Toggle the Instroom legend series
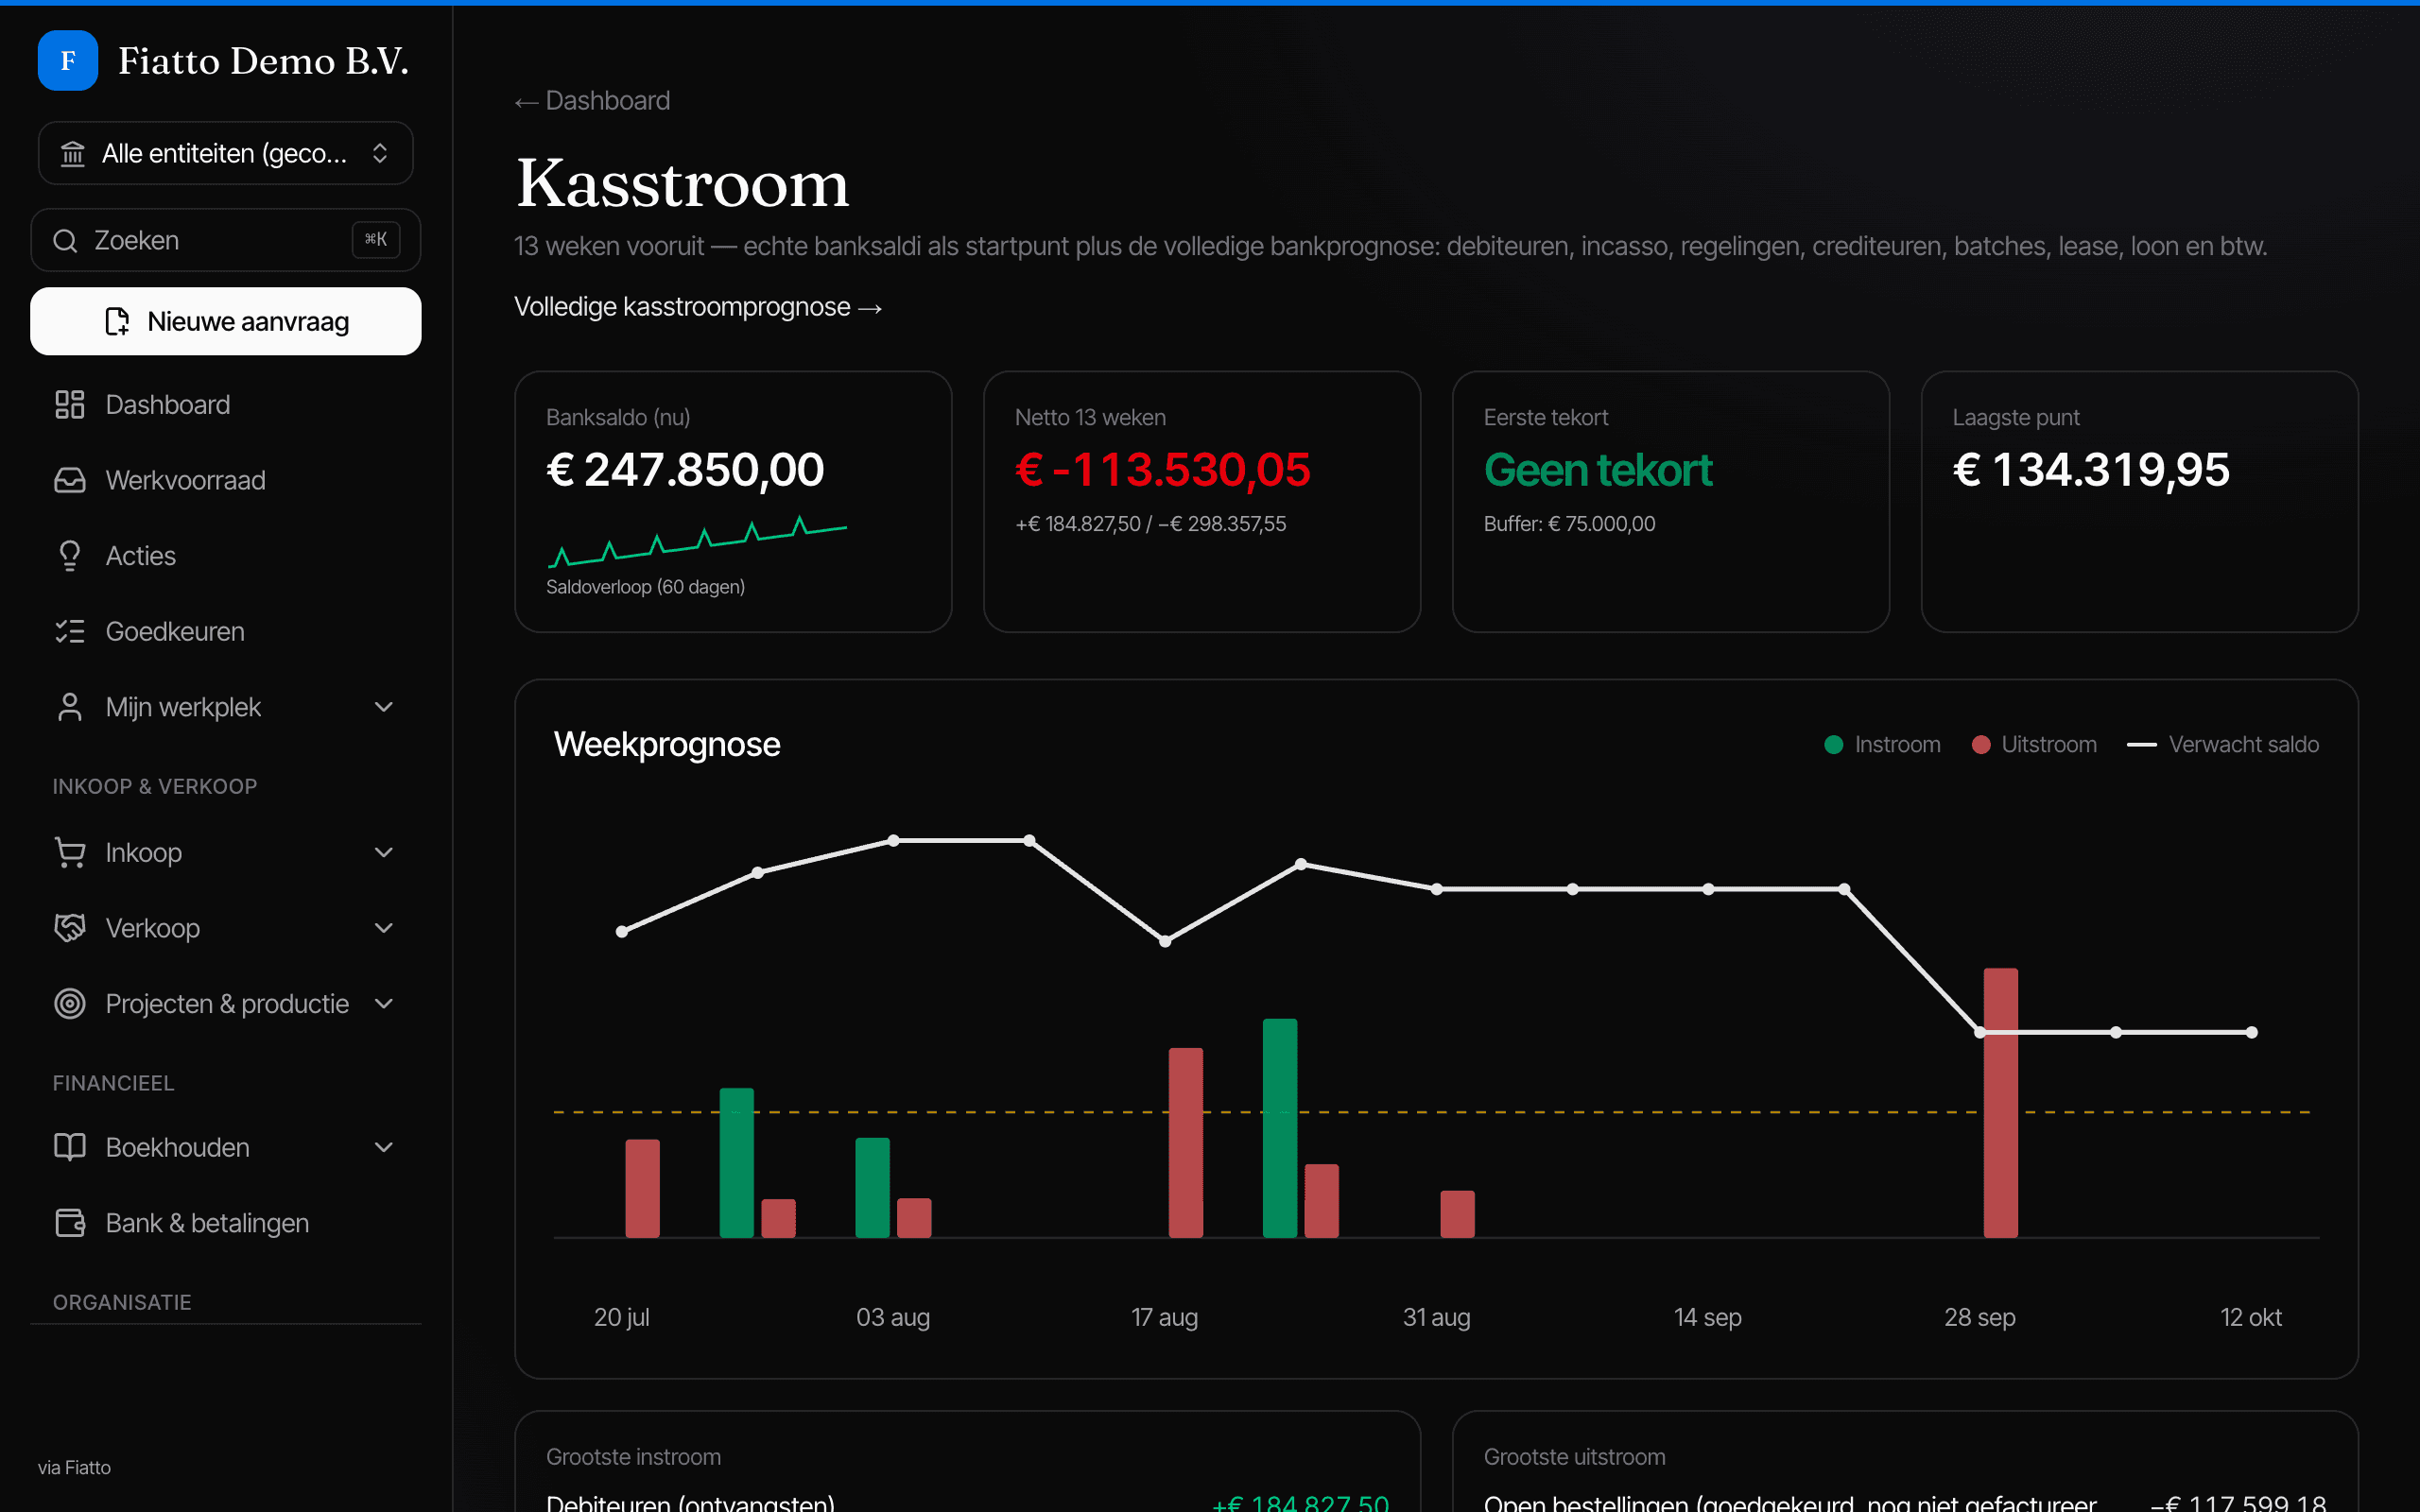 (x=1882, y=744)
